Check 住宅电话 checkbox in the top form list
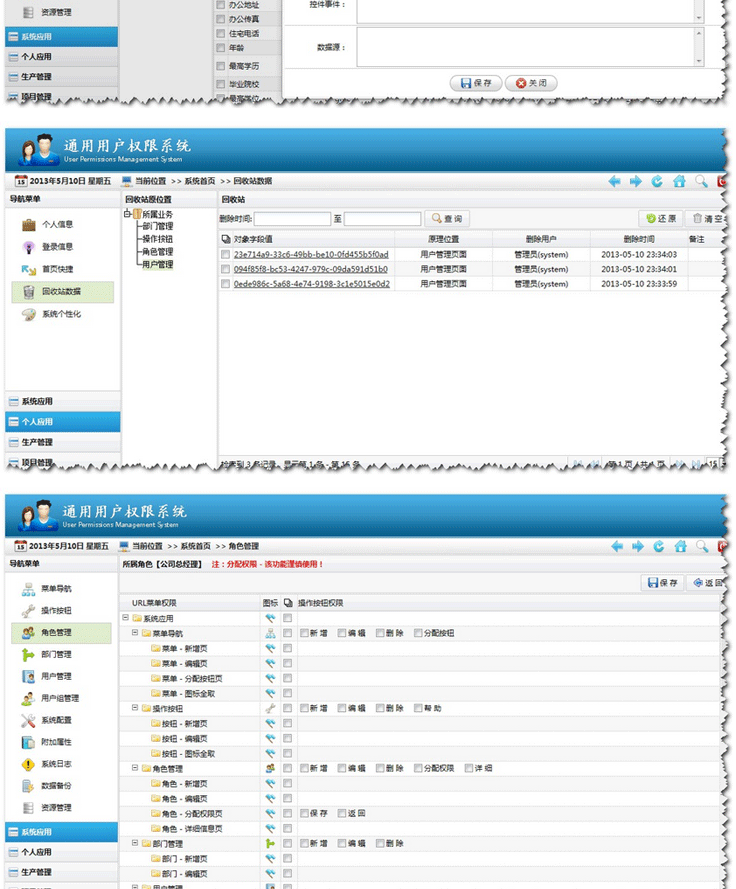Viewport: 736px width, 889px height. click(x=221, y=33)
